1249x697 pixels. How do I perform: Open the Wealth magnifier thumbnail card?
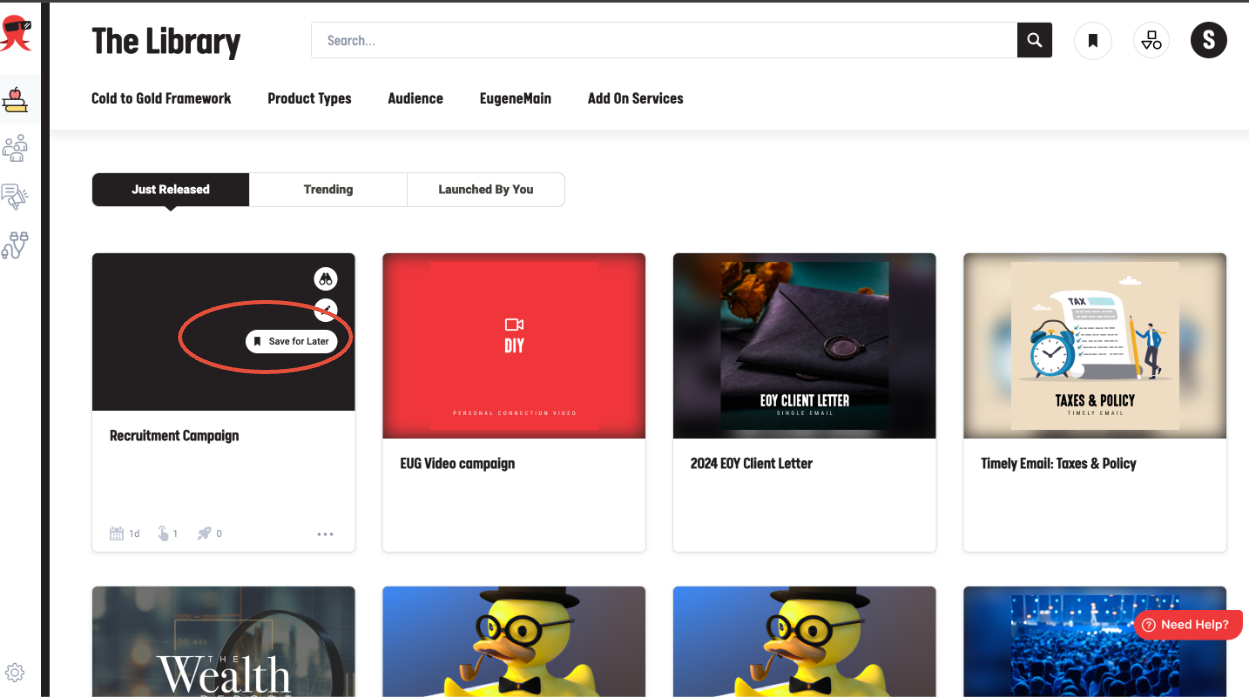(x=223, y=642)
